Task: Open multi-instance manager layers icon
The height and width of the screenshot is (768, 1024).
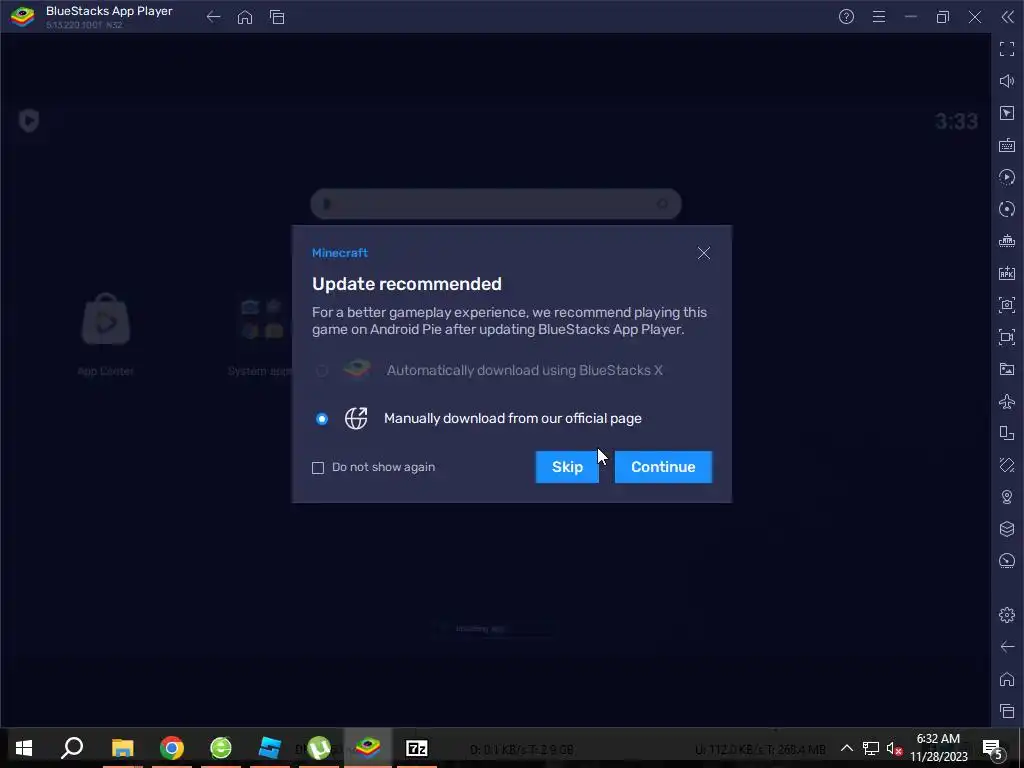Action: coord(1007,529)
